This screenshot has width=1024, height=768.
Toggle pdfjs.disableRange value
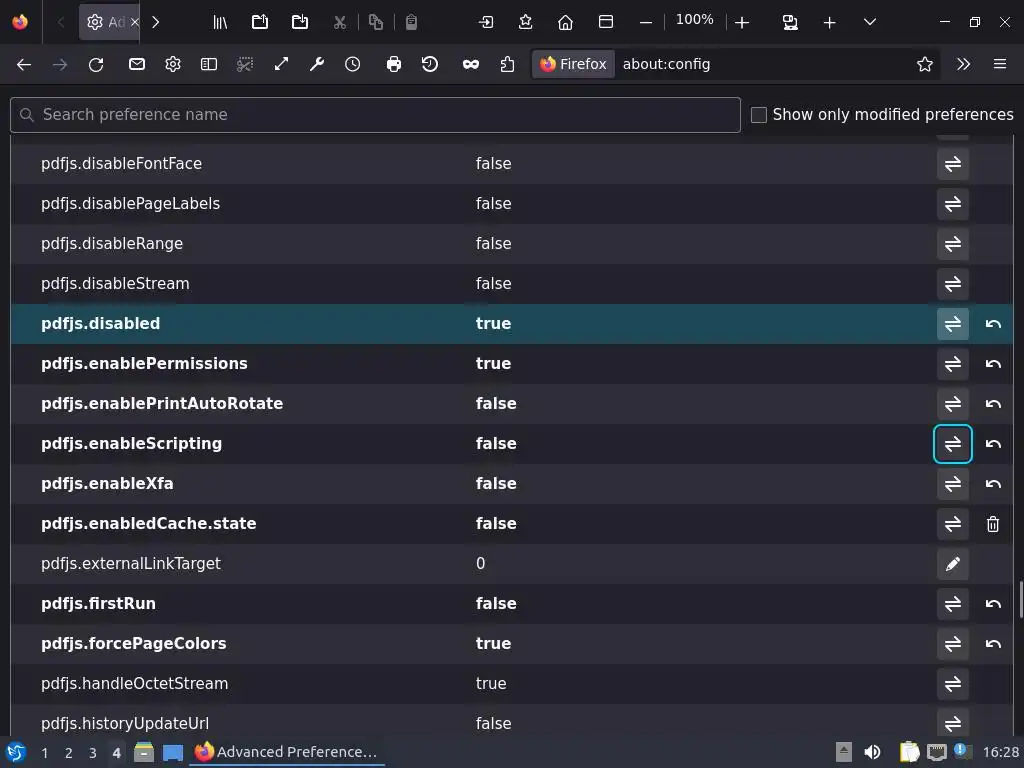pyautogui.click(x=953, y=244)
